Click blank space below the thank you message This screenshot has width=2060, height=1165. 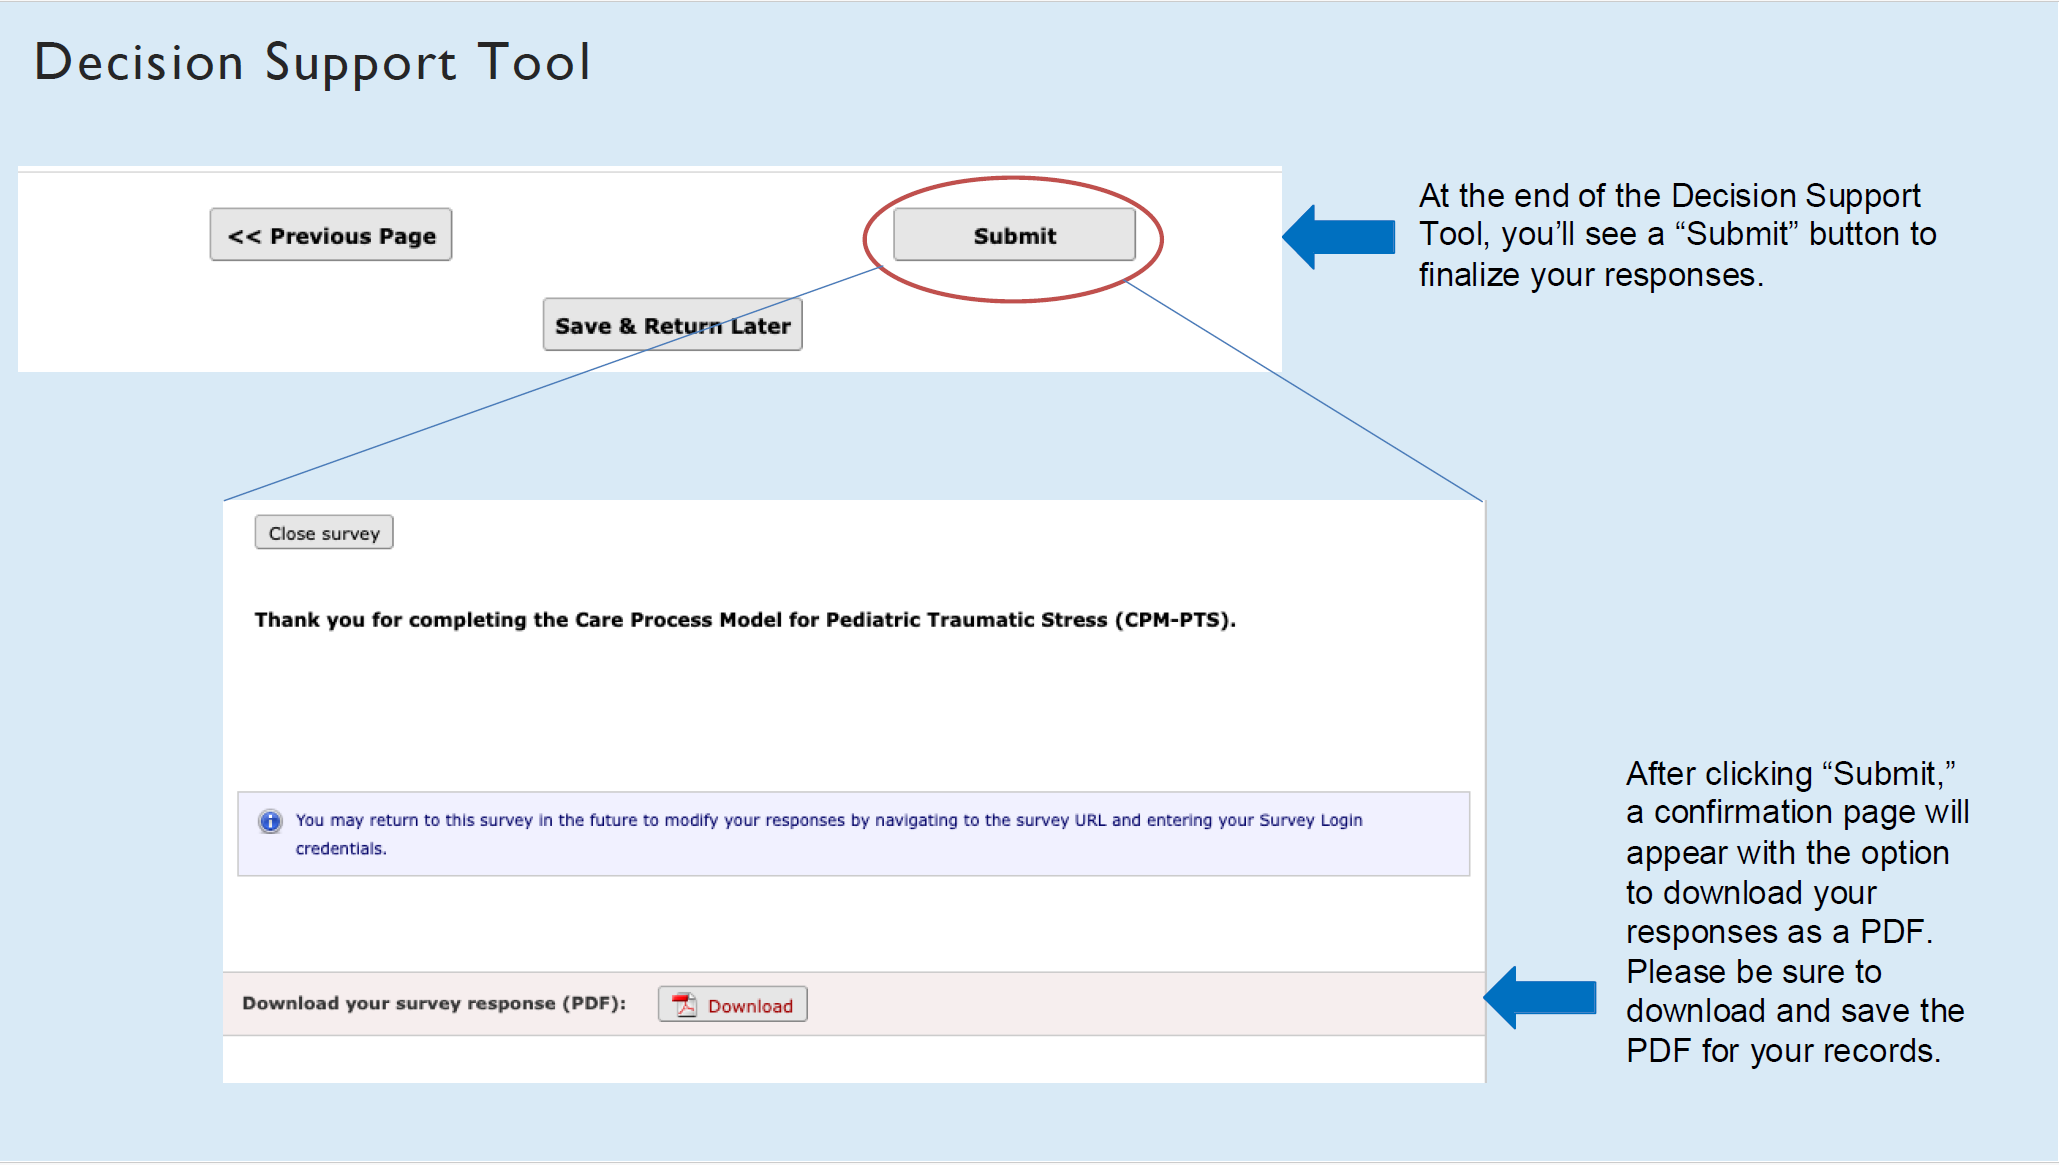(744, 710)
